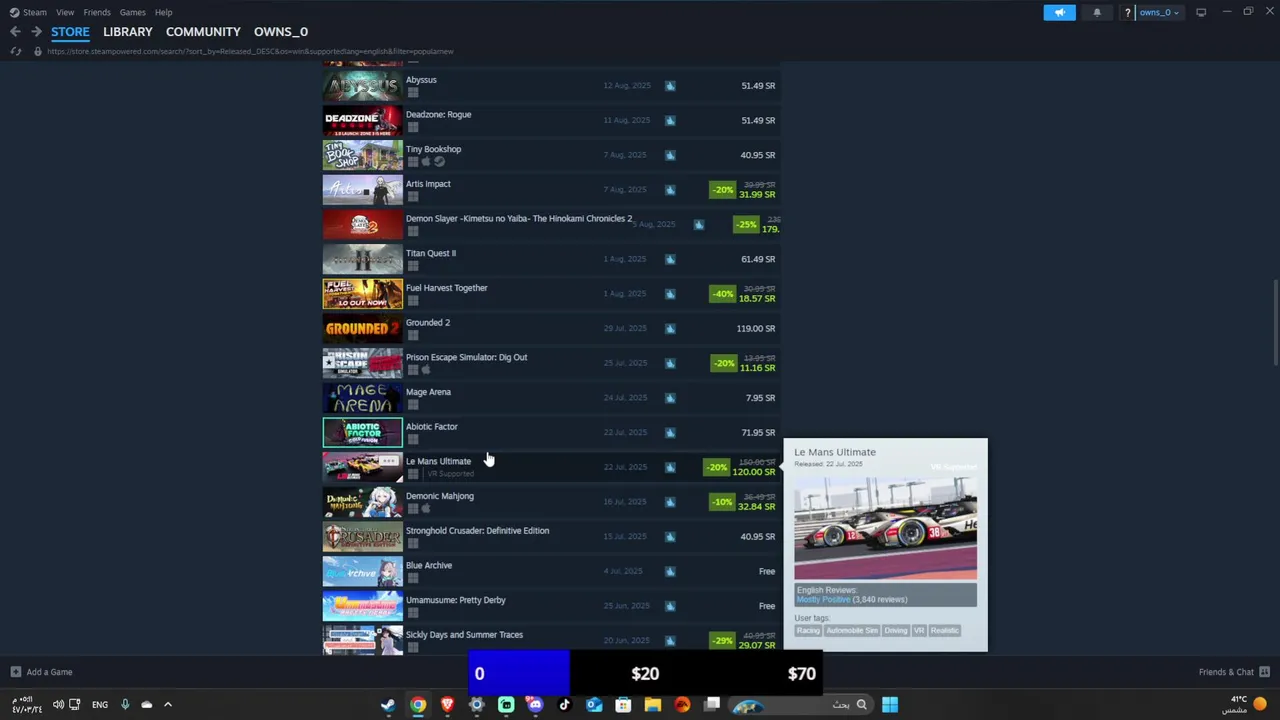Click the question mark help icon
Screen dimensions: 1280x720
(1127, 12)
